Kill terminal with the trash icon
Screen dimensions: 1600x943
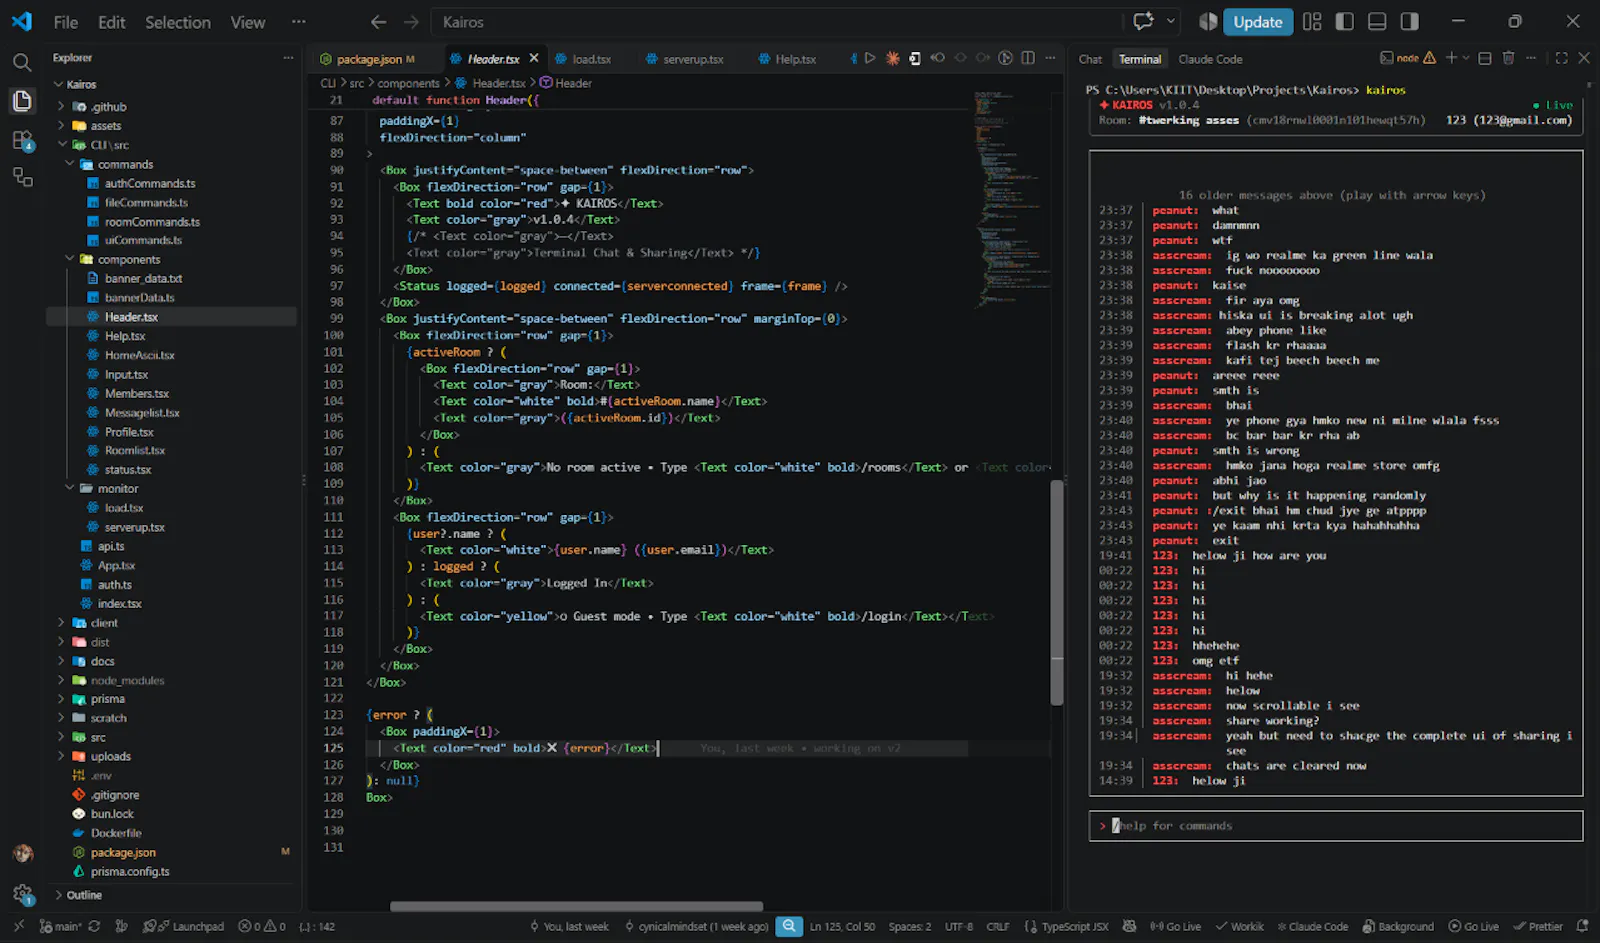tap(1509, 58)
